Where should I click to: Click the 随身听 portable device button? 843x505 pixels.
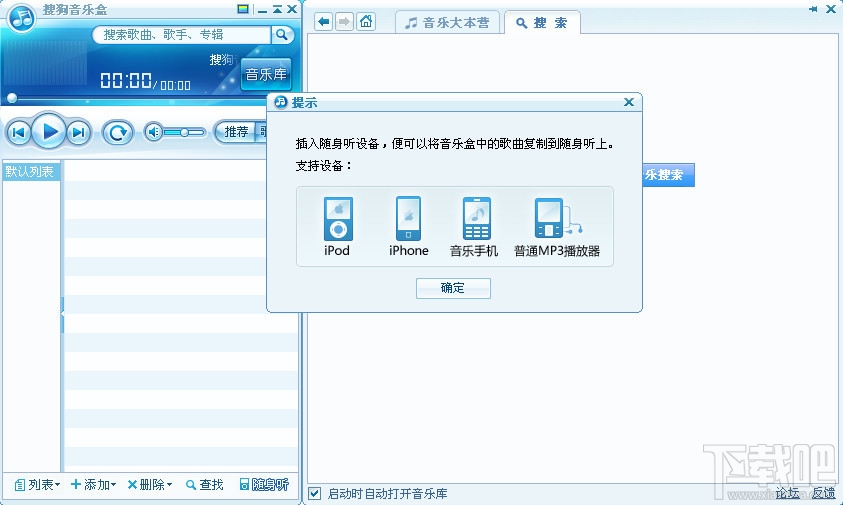point(264,485)
